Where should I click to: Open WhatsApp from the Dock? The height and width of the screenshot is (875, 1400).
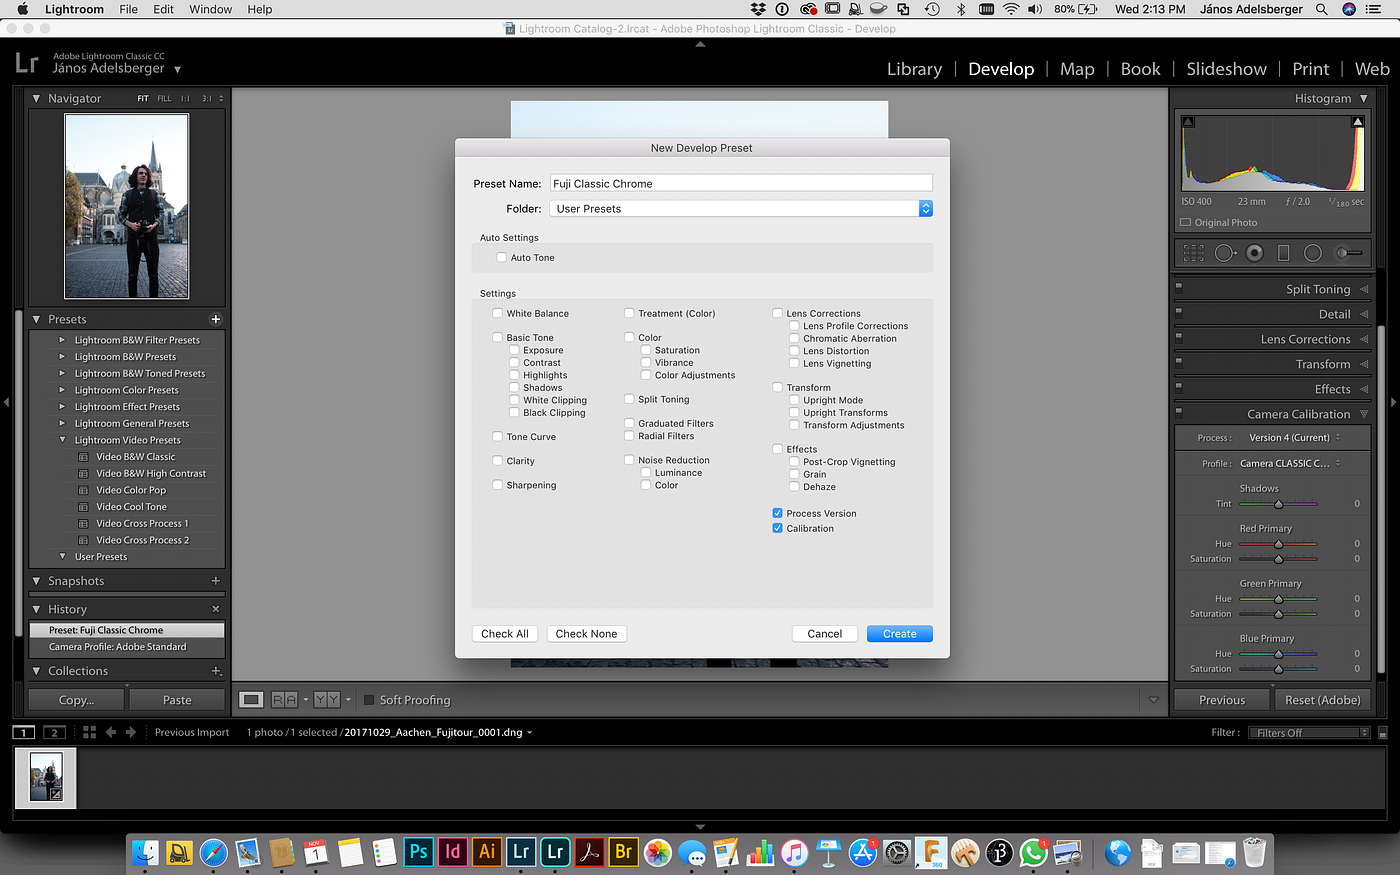[1033, 852]
